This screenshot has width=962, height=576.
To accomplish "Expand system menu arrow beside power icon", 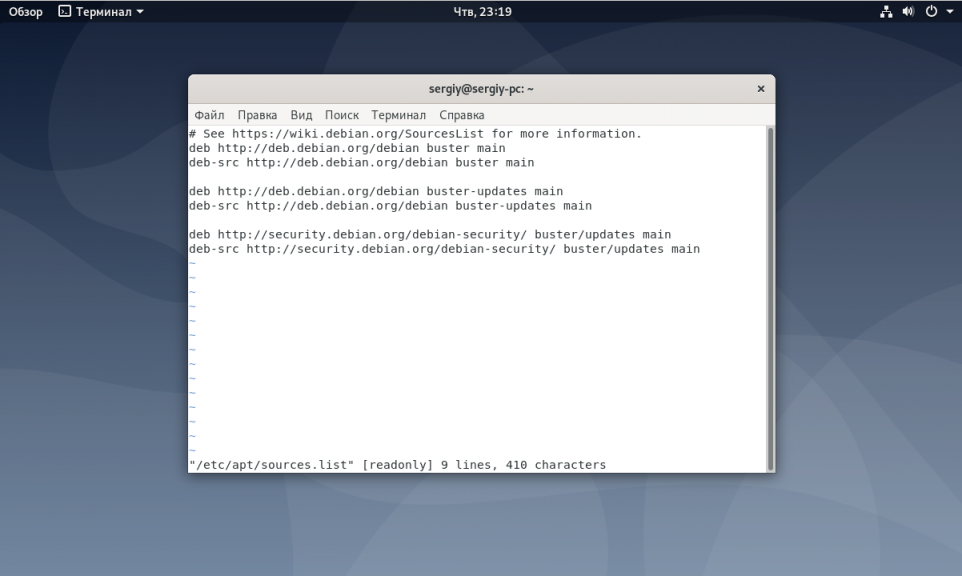I will tap(950, 12).
